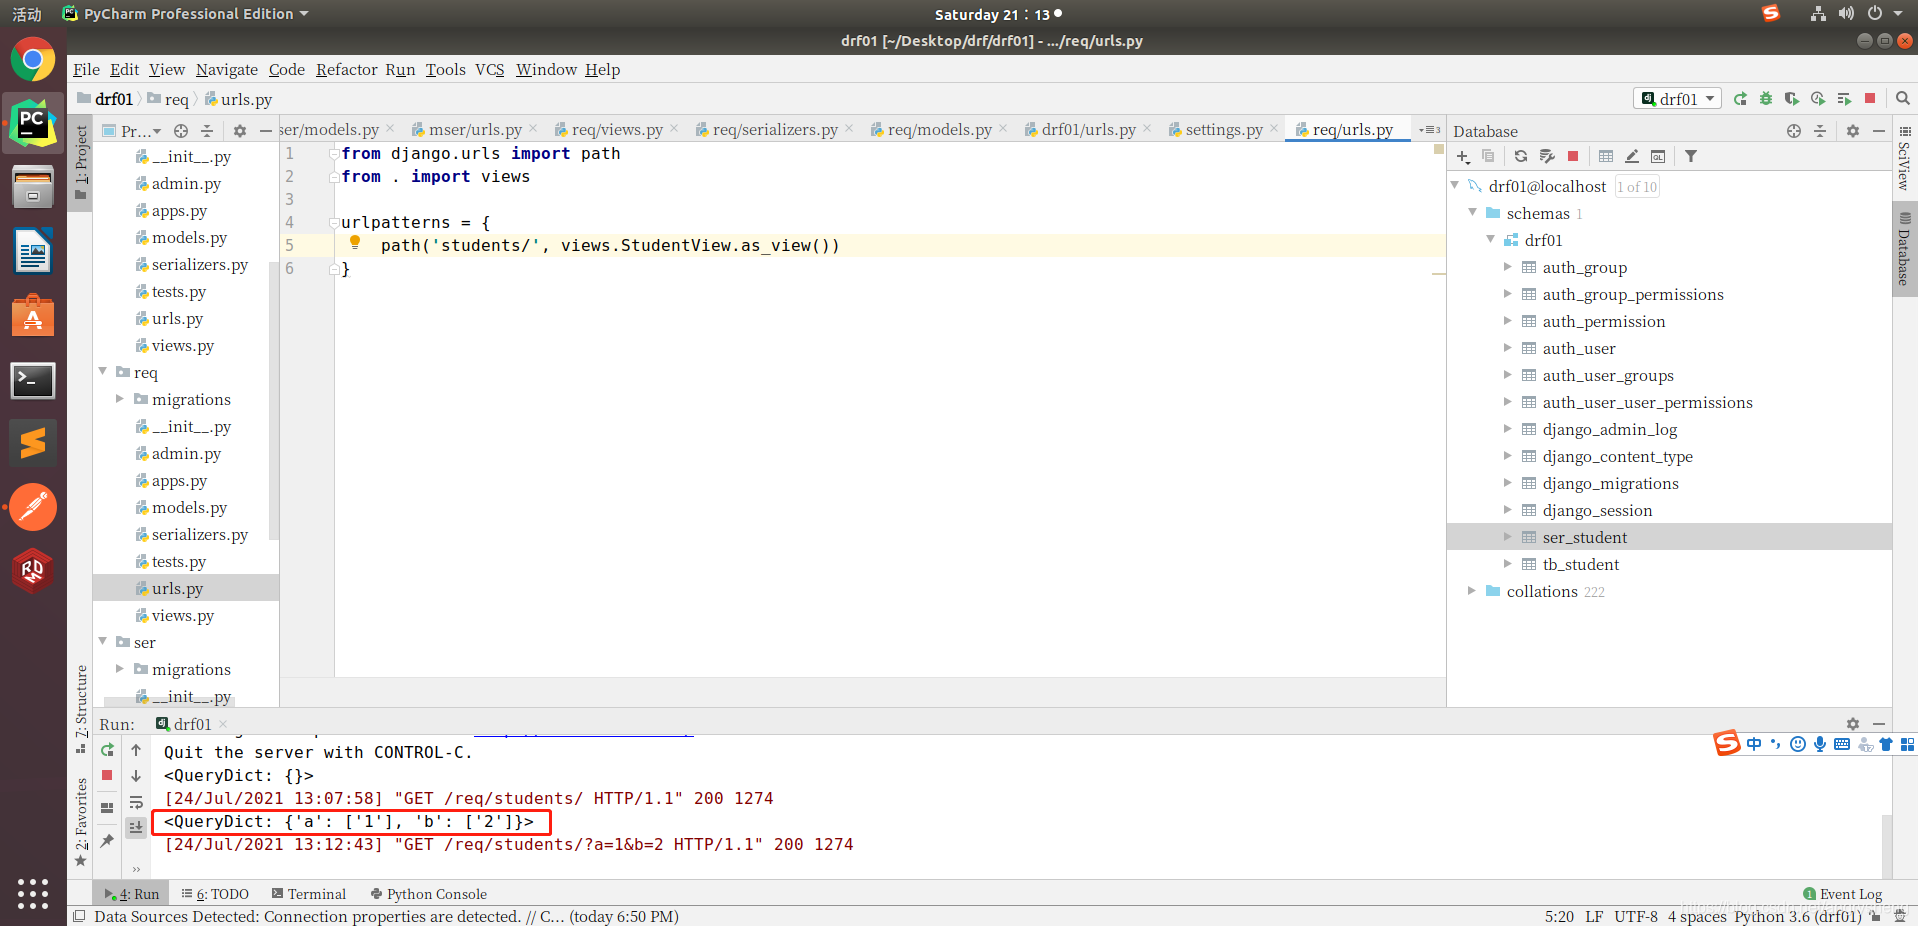Click the Python 3.6 (drf01) interpreter
Image resolution: width=1918 pixels, height=926 pixels.
tap(1797, 916)
